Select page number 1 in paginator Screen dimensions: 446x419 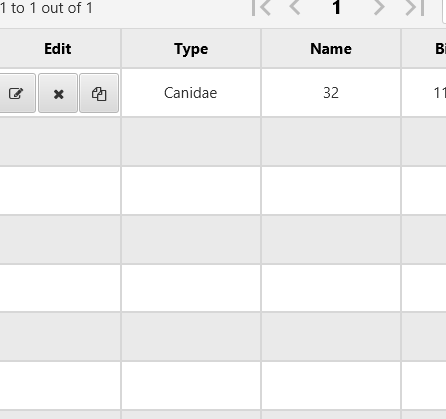click(x=337, y=7)
